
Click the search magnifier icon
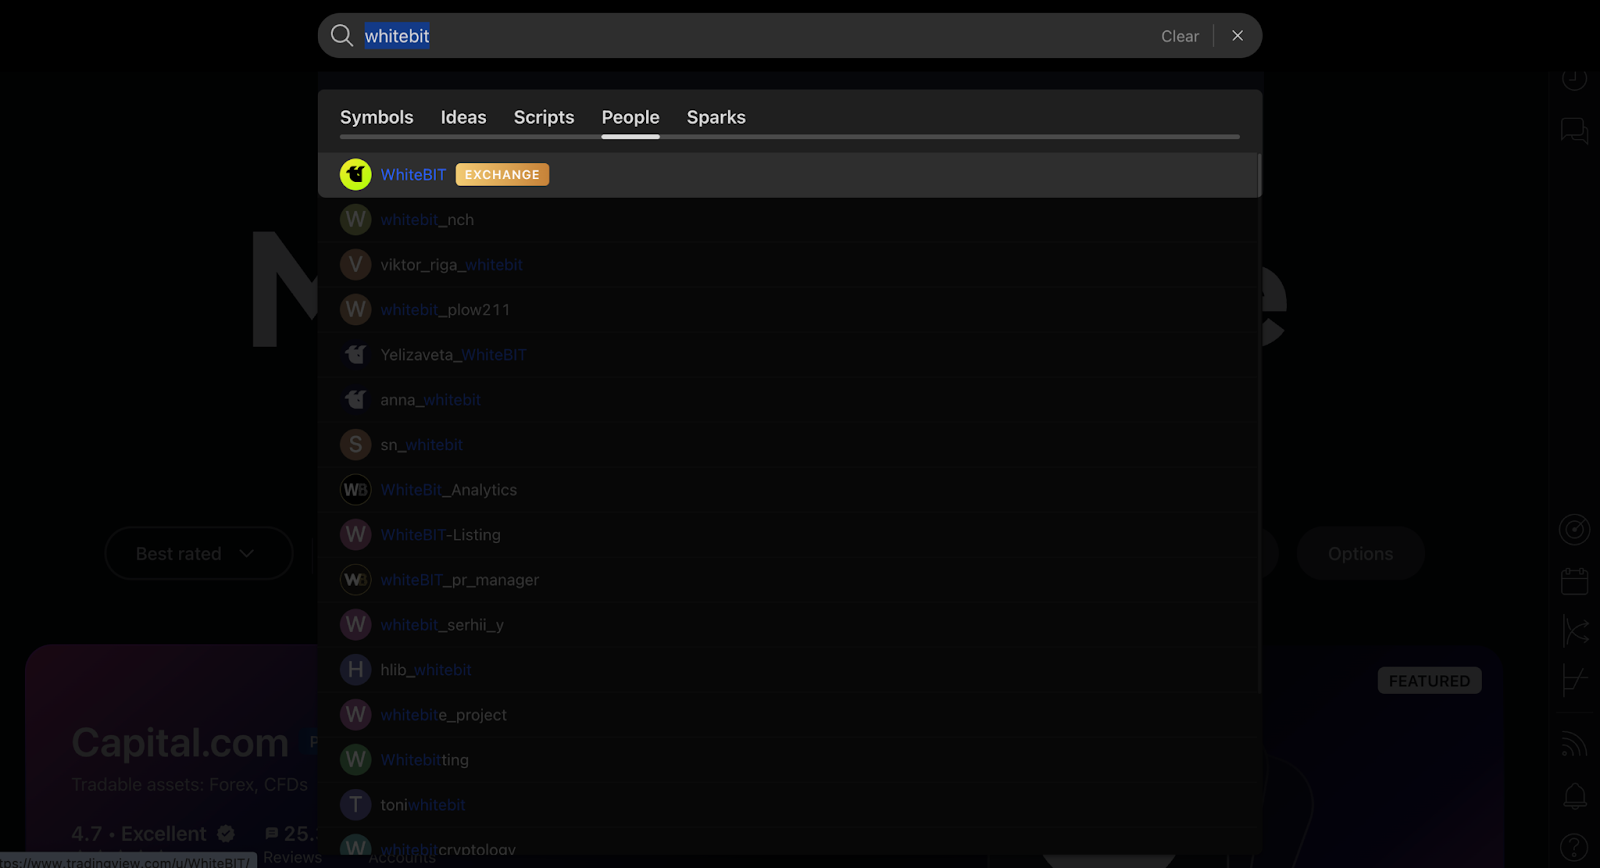342,36
